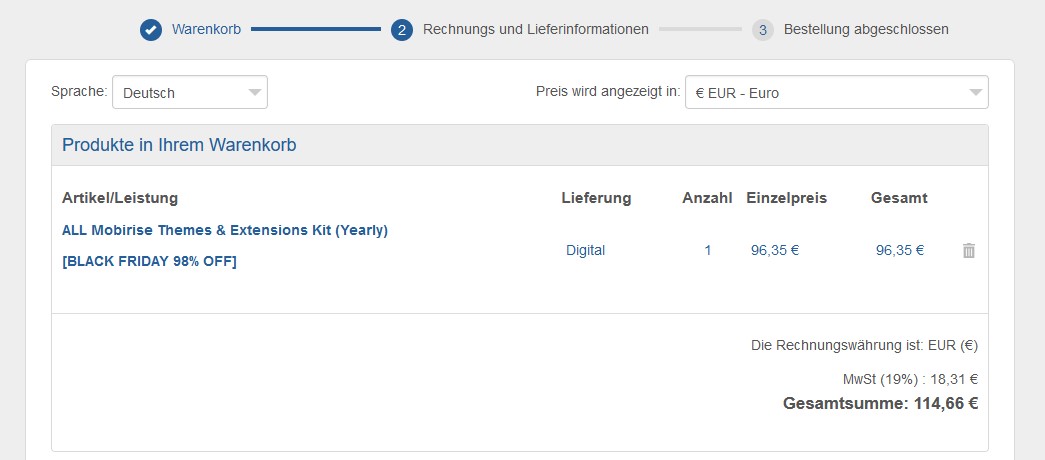Click the Gesamt 96,35 € amount
This screenshot has width=1045, height=460.
[x=900, y=251]
